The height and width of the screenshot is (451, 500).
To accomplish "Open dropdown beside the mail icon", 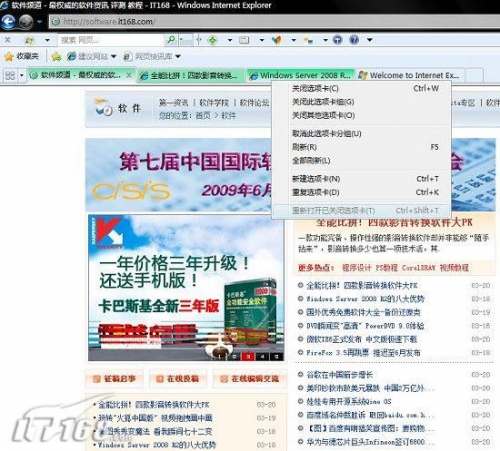I will click(x=262, y=40).
